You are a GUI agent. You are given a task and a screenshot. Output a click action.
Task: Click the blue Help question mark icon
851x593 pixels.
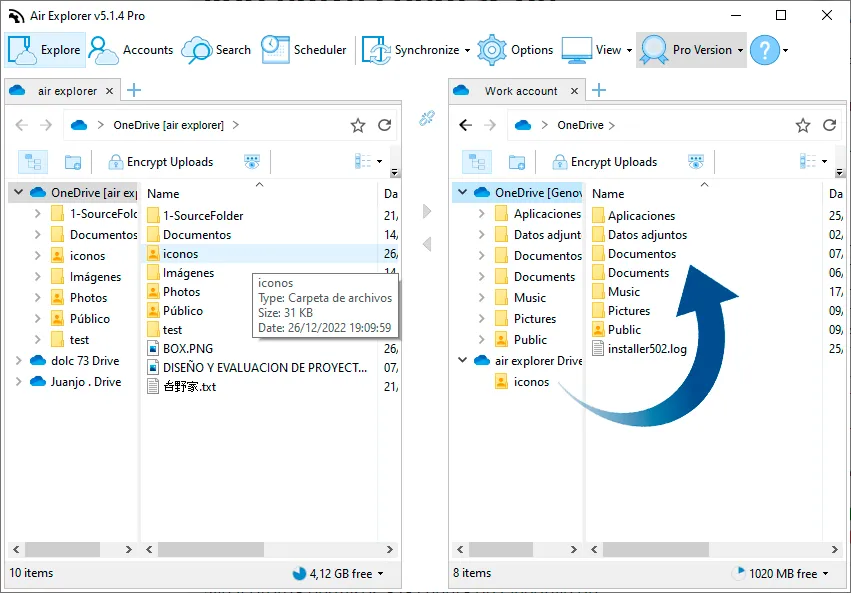tap(765, 50)
